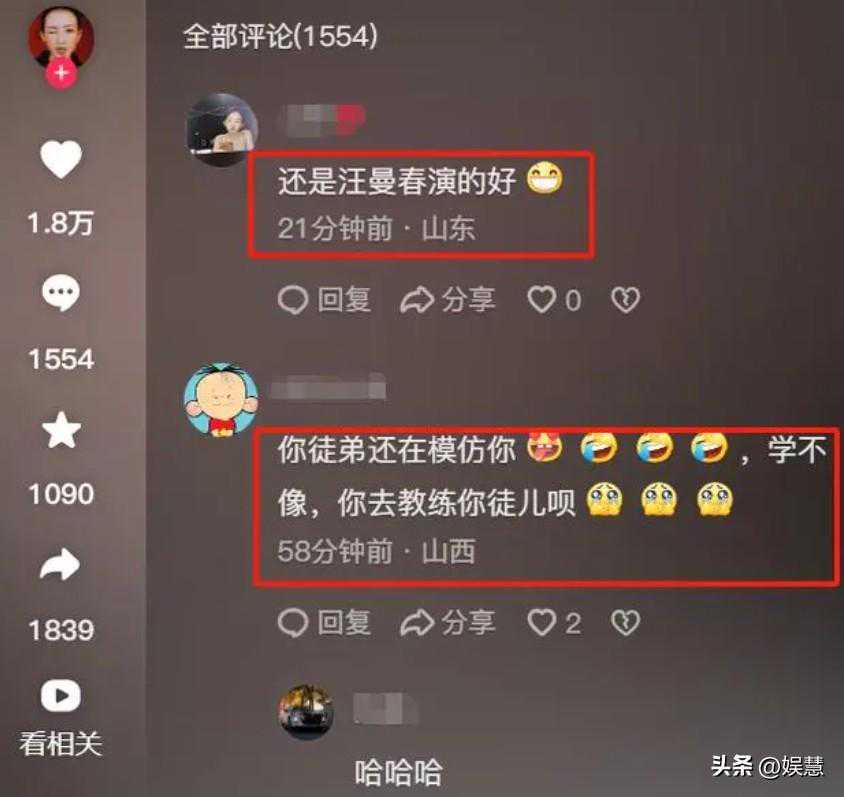Tap the red plus follow button
The width and height of the screenshot is (844, 797).
pos(61,73)
